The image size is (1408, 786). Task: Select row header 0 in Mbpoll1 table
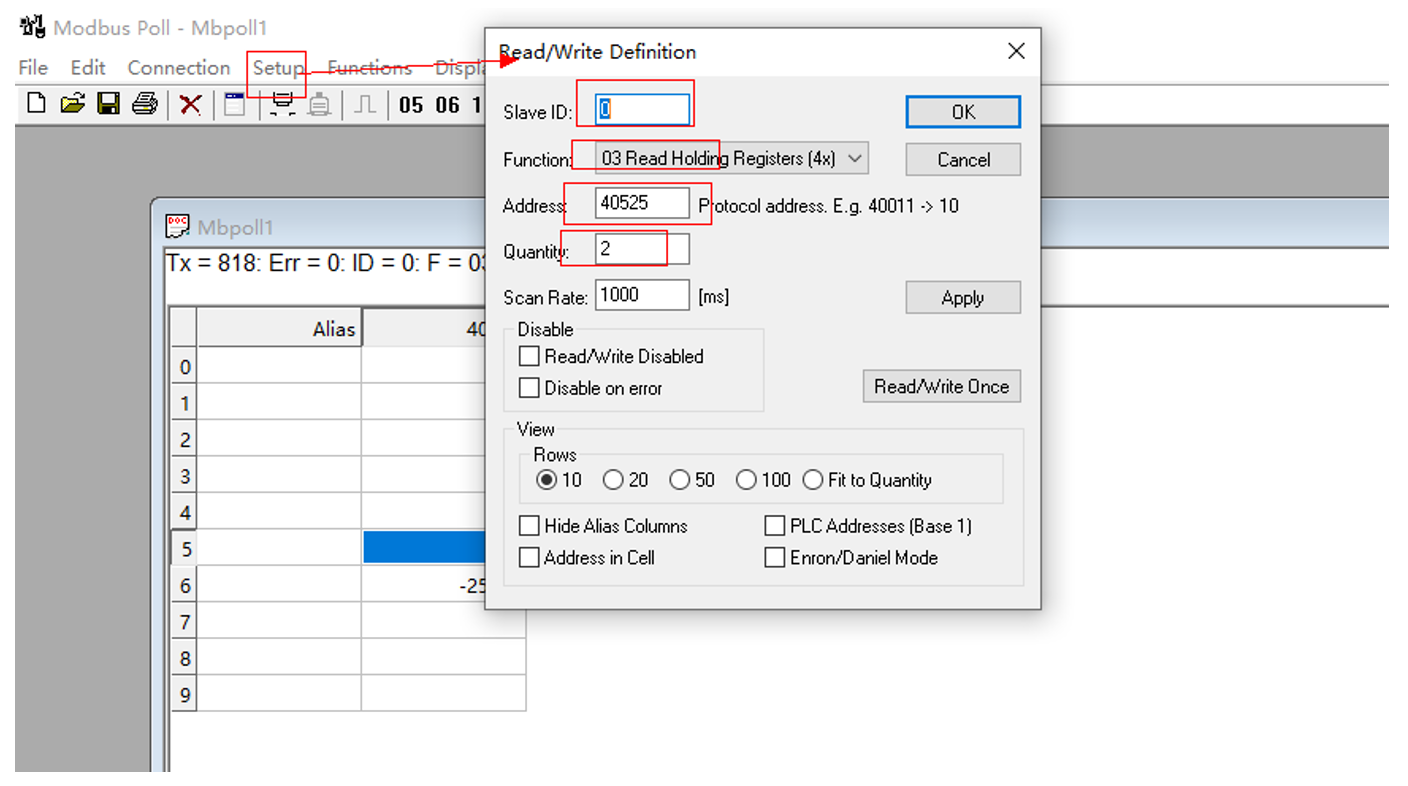tap(184, 367)
